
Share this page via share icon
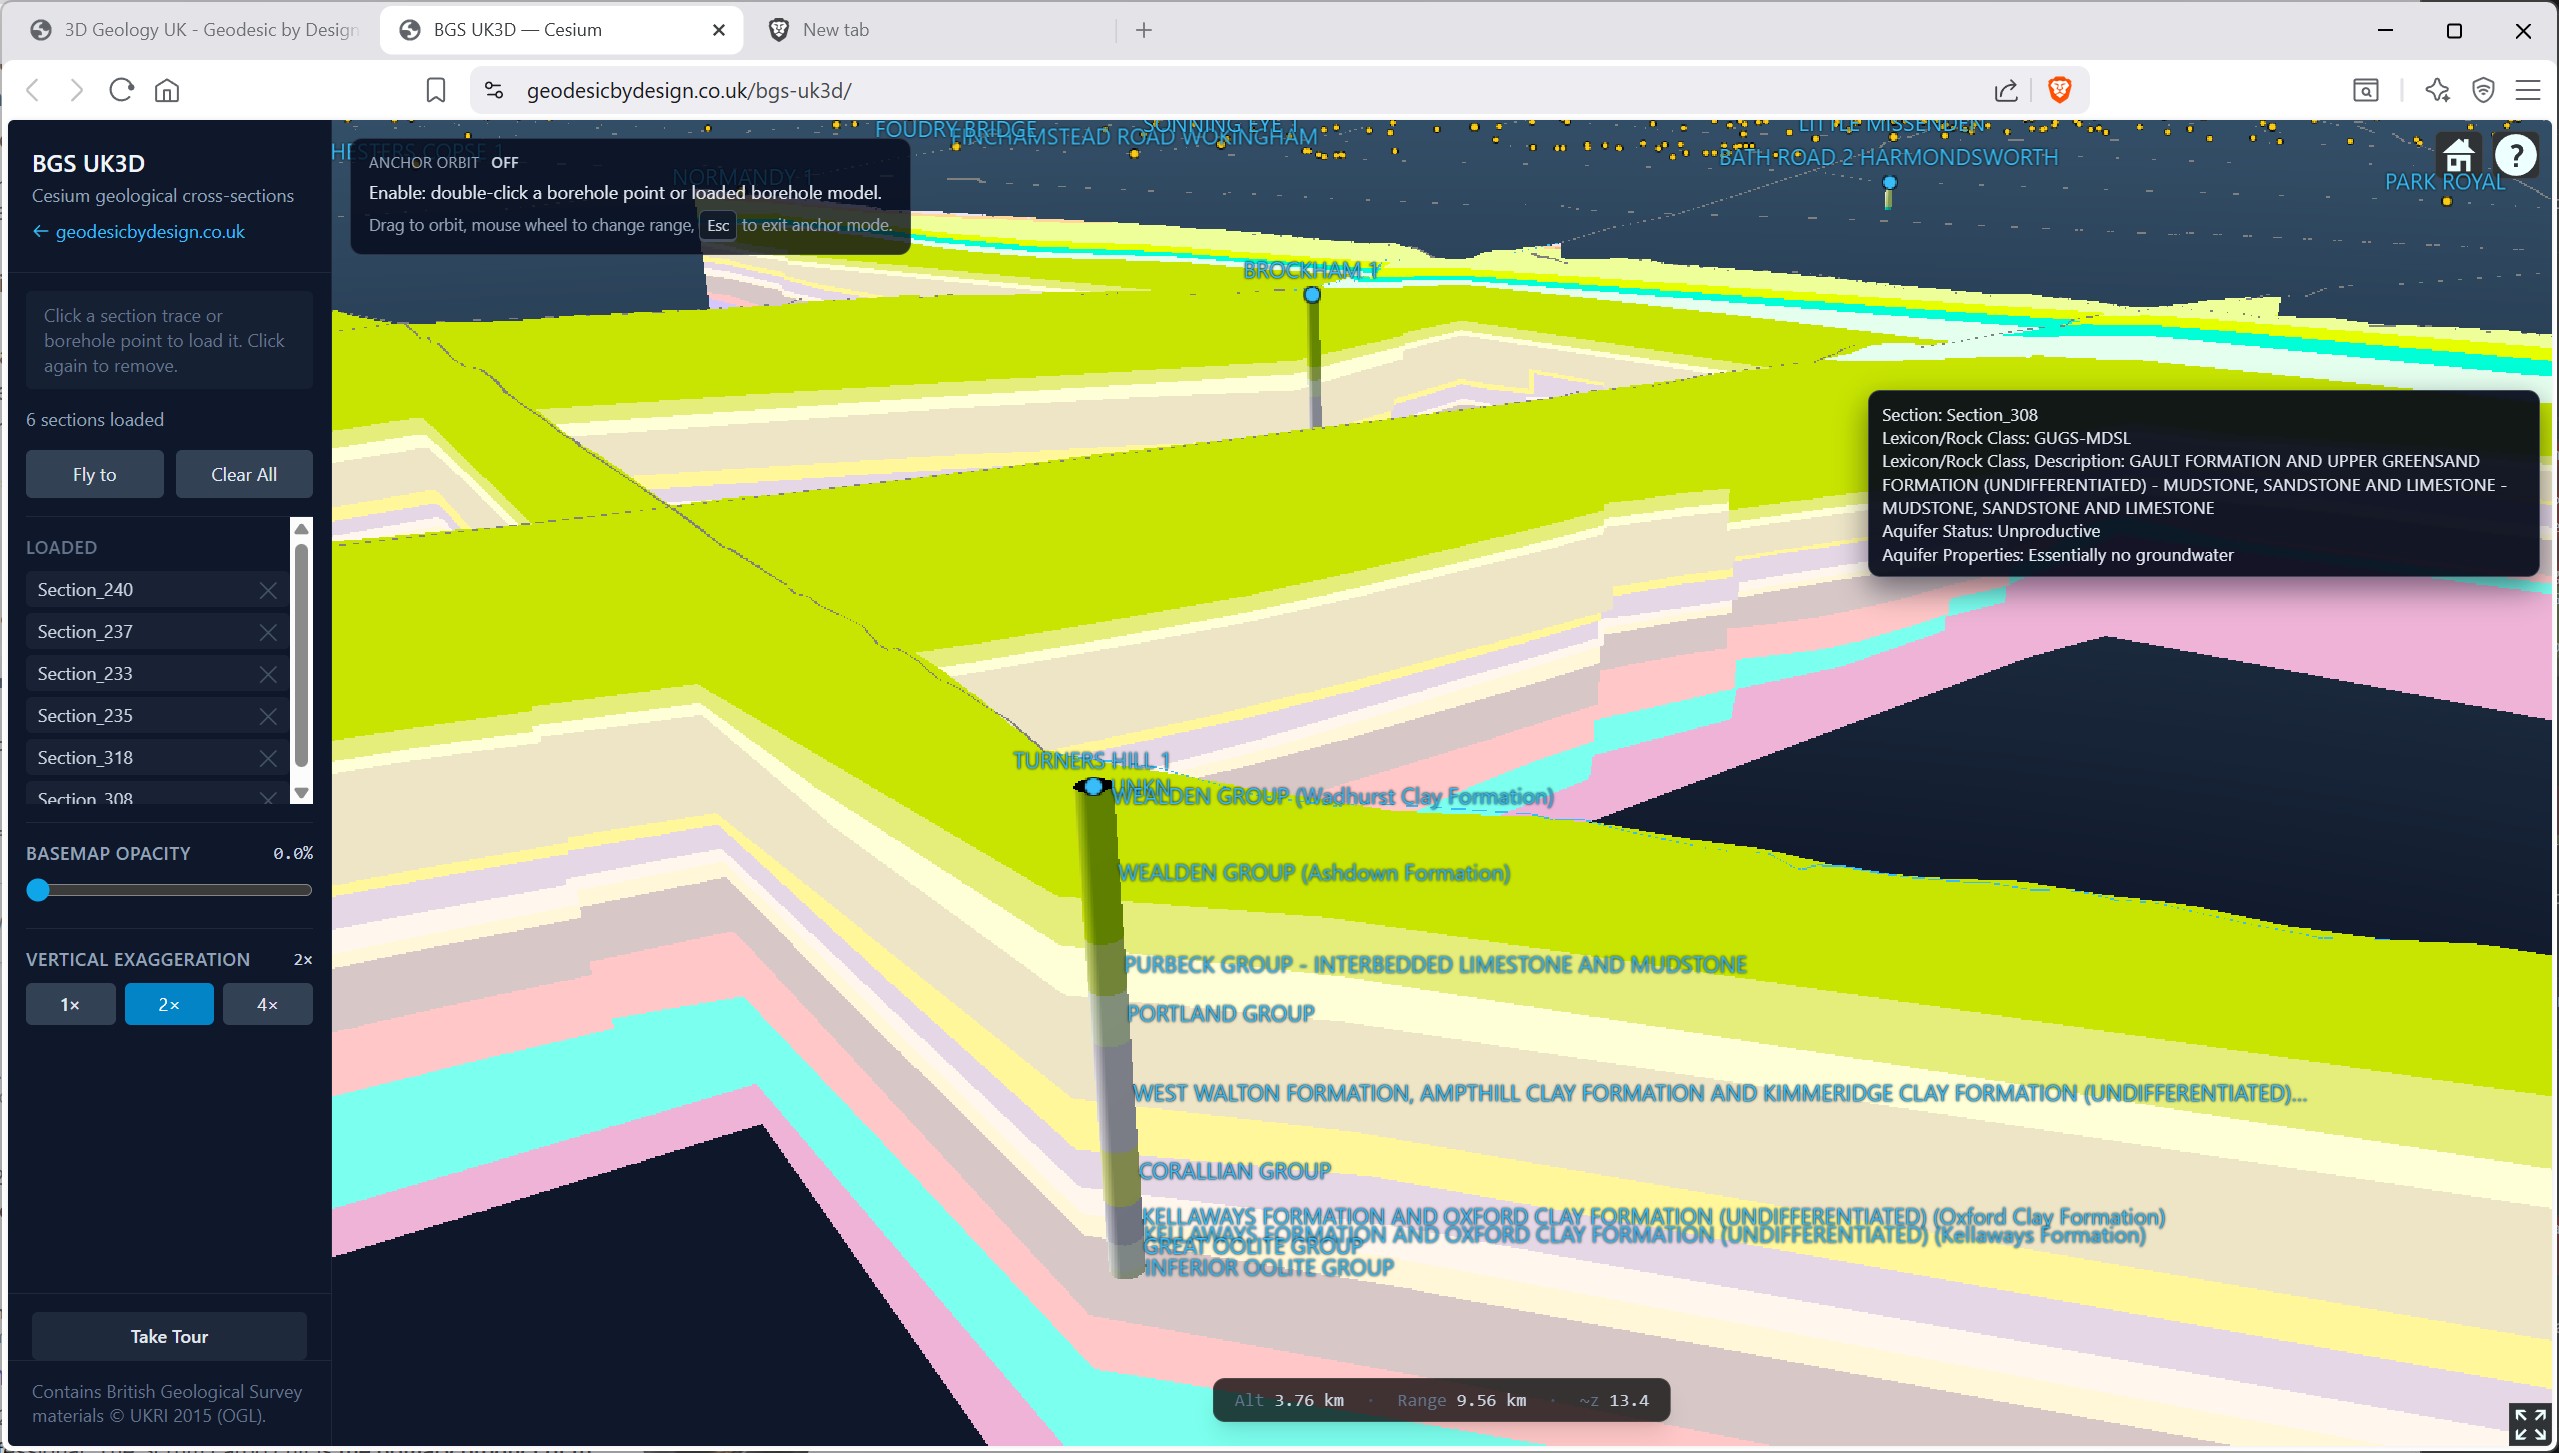coord(2005,90)
